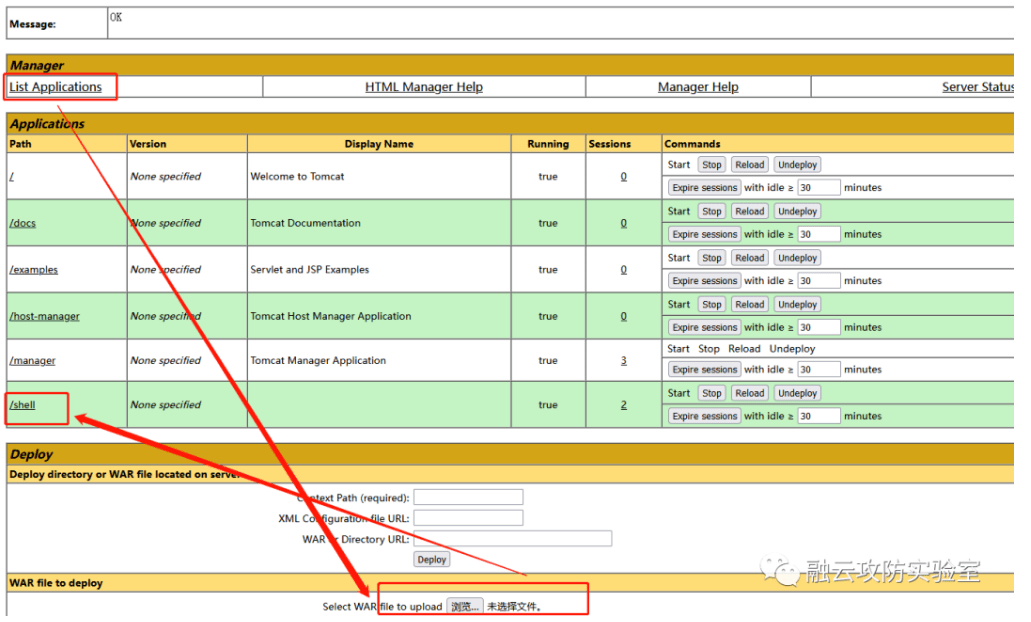Reload the /examples application

point(749,258)
